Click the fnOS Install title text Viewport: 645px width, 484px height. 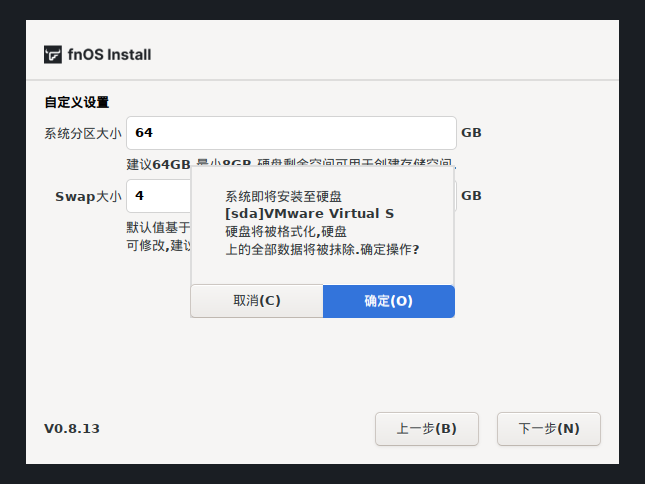(x=110, y=55)
